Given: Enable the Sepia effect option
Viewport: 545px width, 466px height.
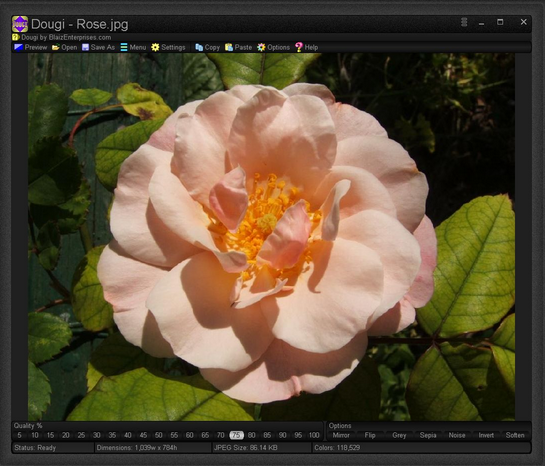Looking at the screenshot, I should pyautogui.click(x=428, y=435).
